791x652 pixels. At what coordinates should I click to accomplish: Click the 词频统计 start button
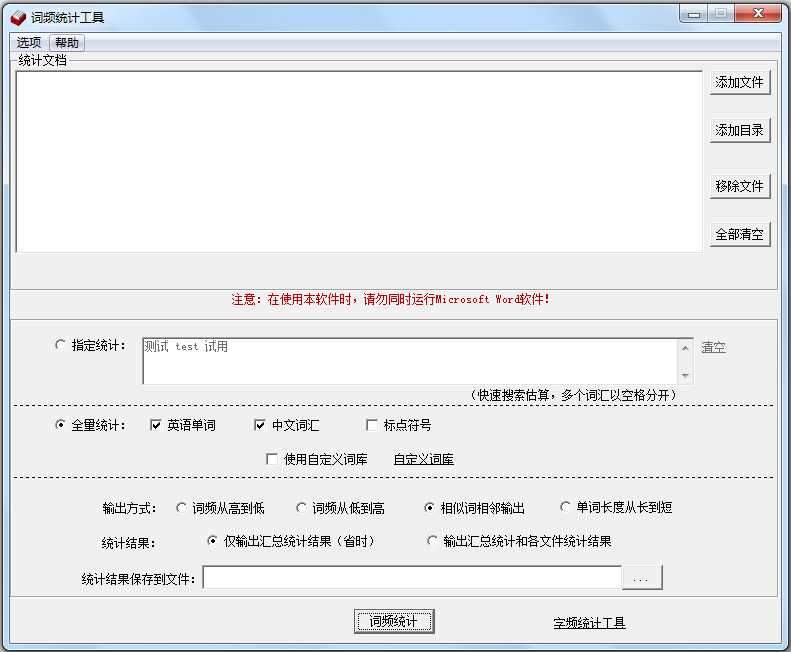394,621
